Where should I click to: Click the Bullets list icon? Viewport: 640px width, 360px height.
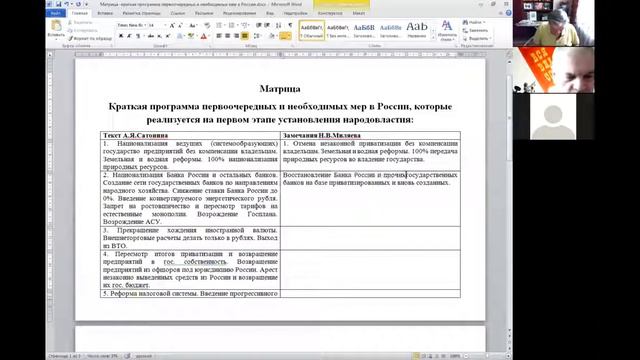(220, 25)
